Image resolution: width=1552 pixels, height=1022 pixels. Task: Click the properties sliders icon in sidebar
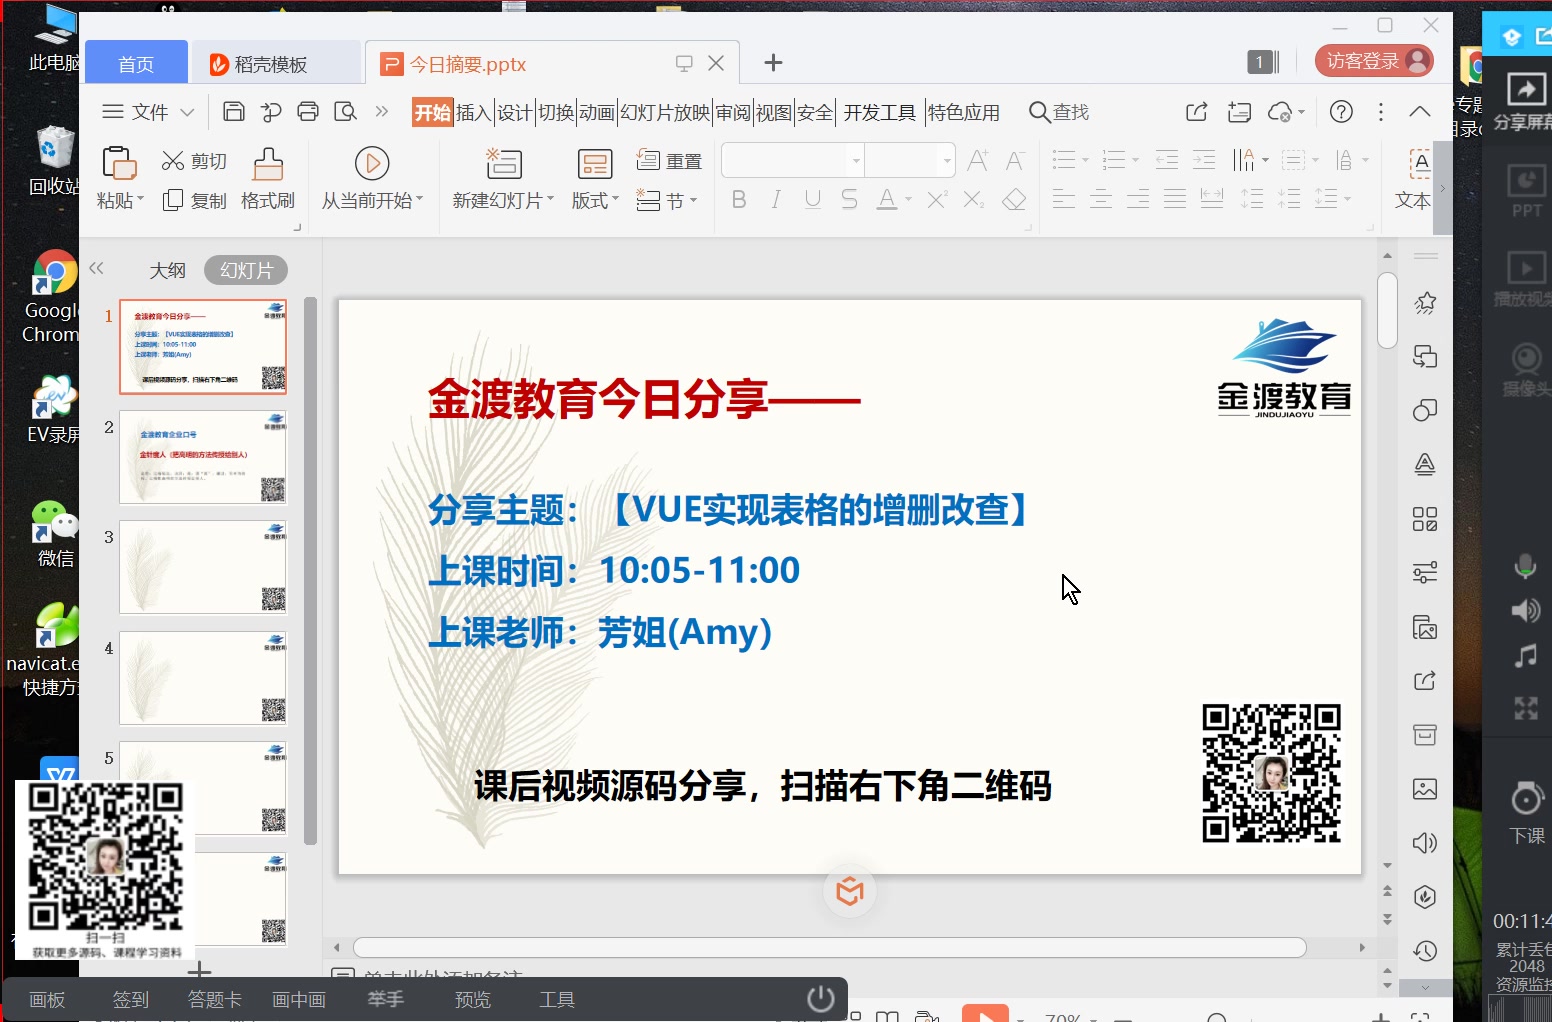click(x=1425, y=572)
